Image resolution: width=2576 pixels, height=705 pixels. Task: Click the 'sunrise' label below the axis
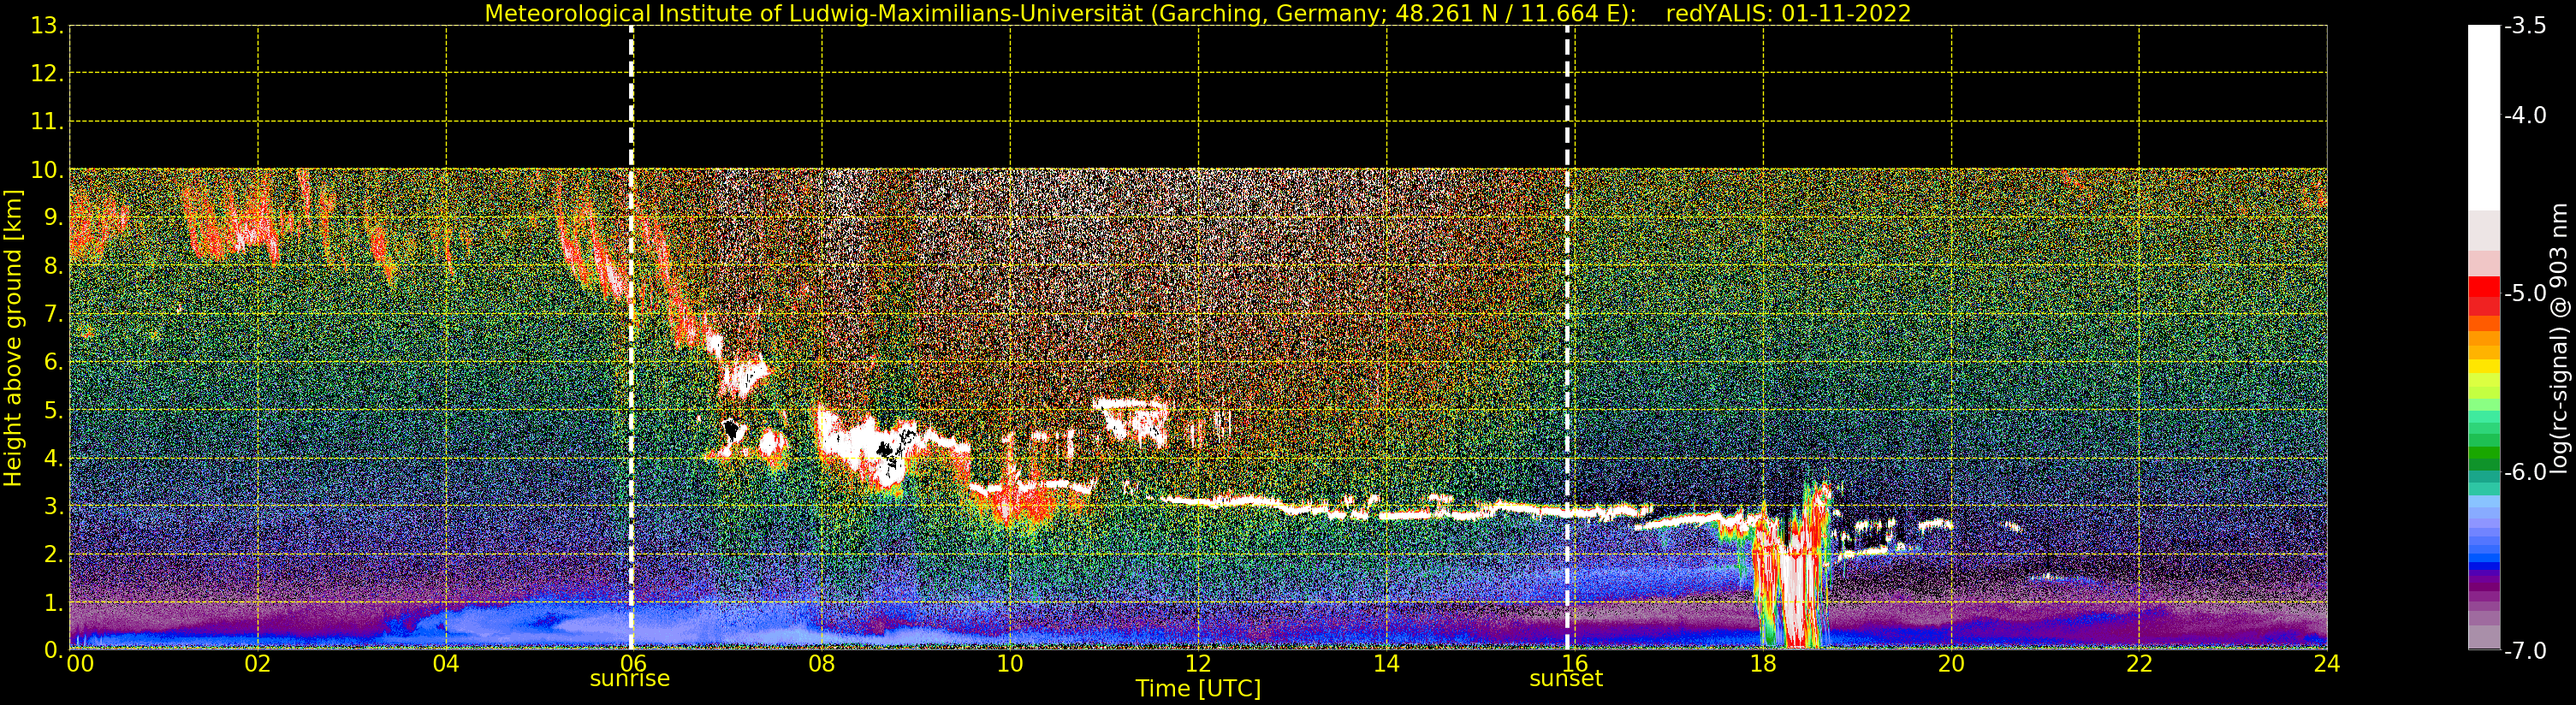630,679
